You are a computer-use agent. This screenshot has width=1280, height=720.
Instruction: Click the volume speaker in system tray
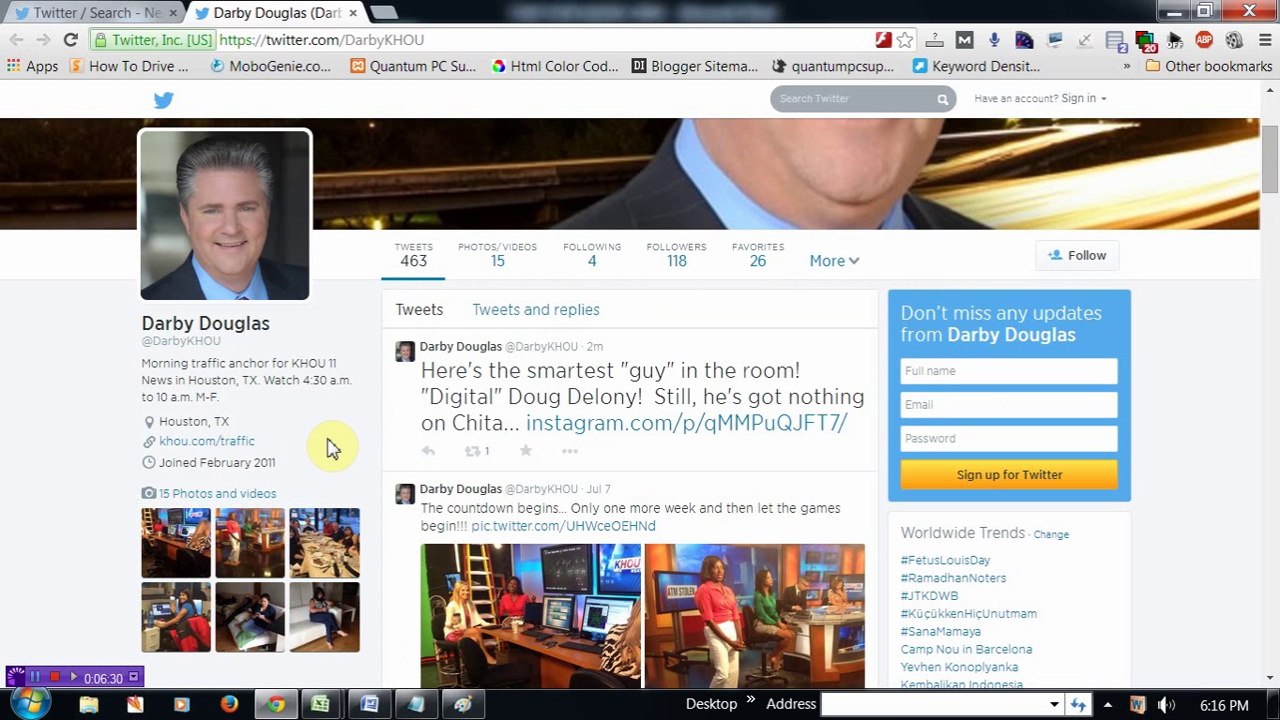click(1166, 705)
